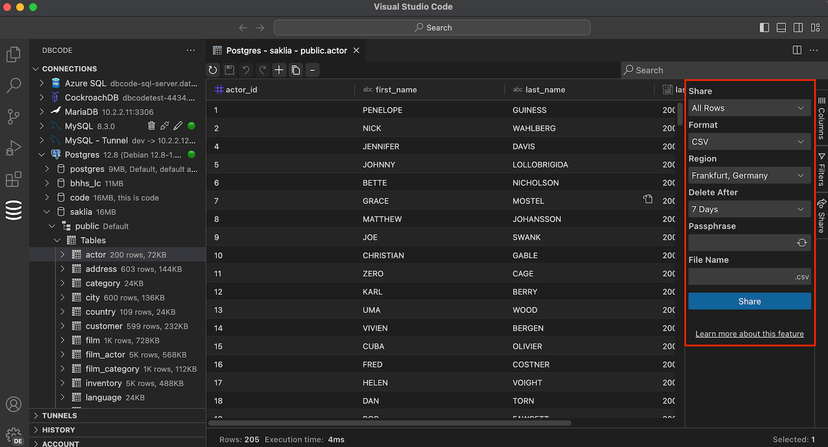Open the Source Control view
Image resolution: width=828 pixels, height=447 pixels.
pos(13,116)
